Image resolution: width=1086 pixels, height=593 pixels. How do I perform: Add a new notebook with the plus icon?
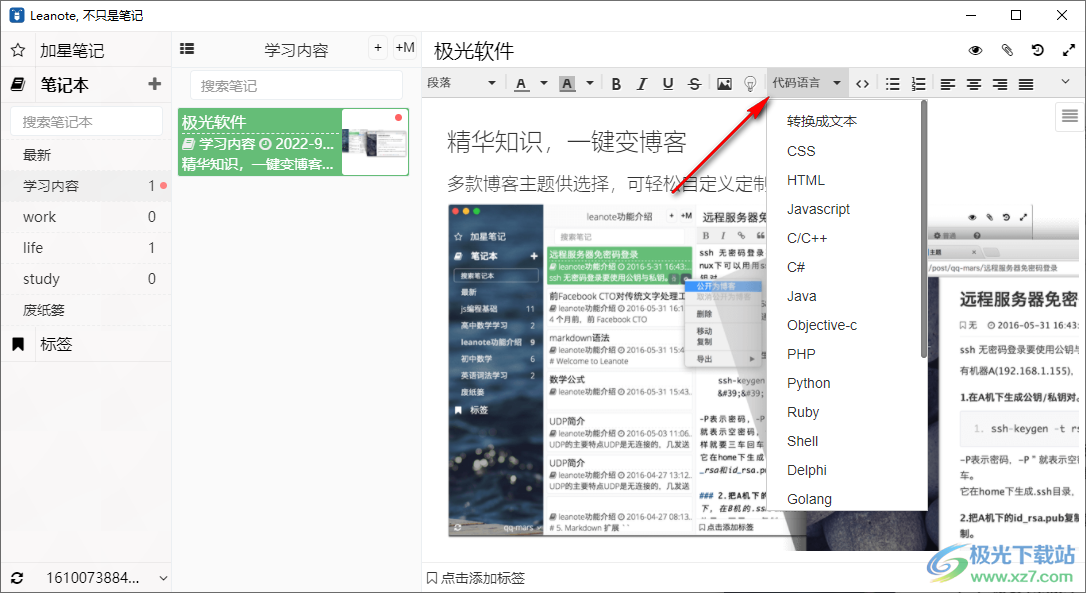pos(154,84)
